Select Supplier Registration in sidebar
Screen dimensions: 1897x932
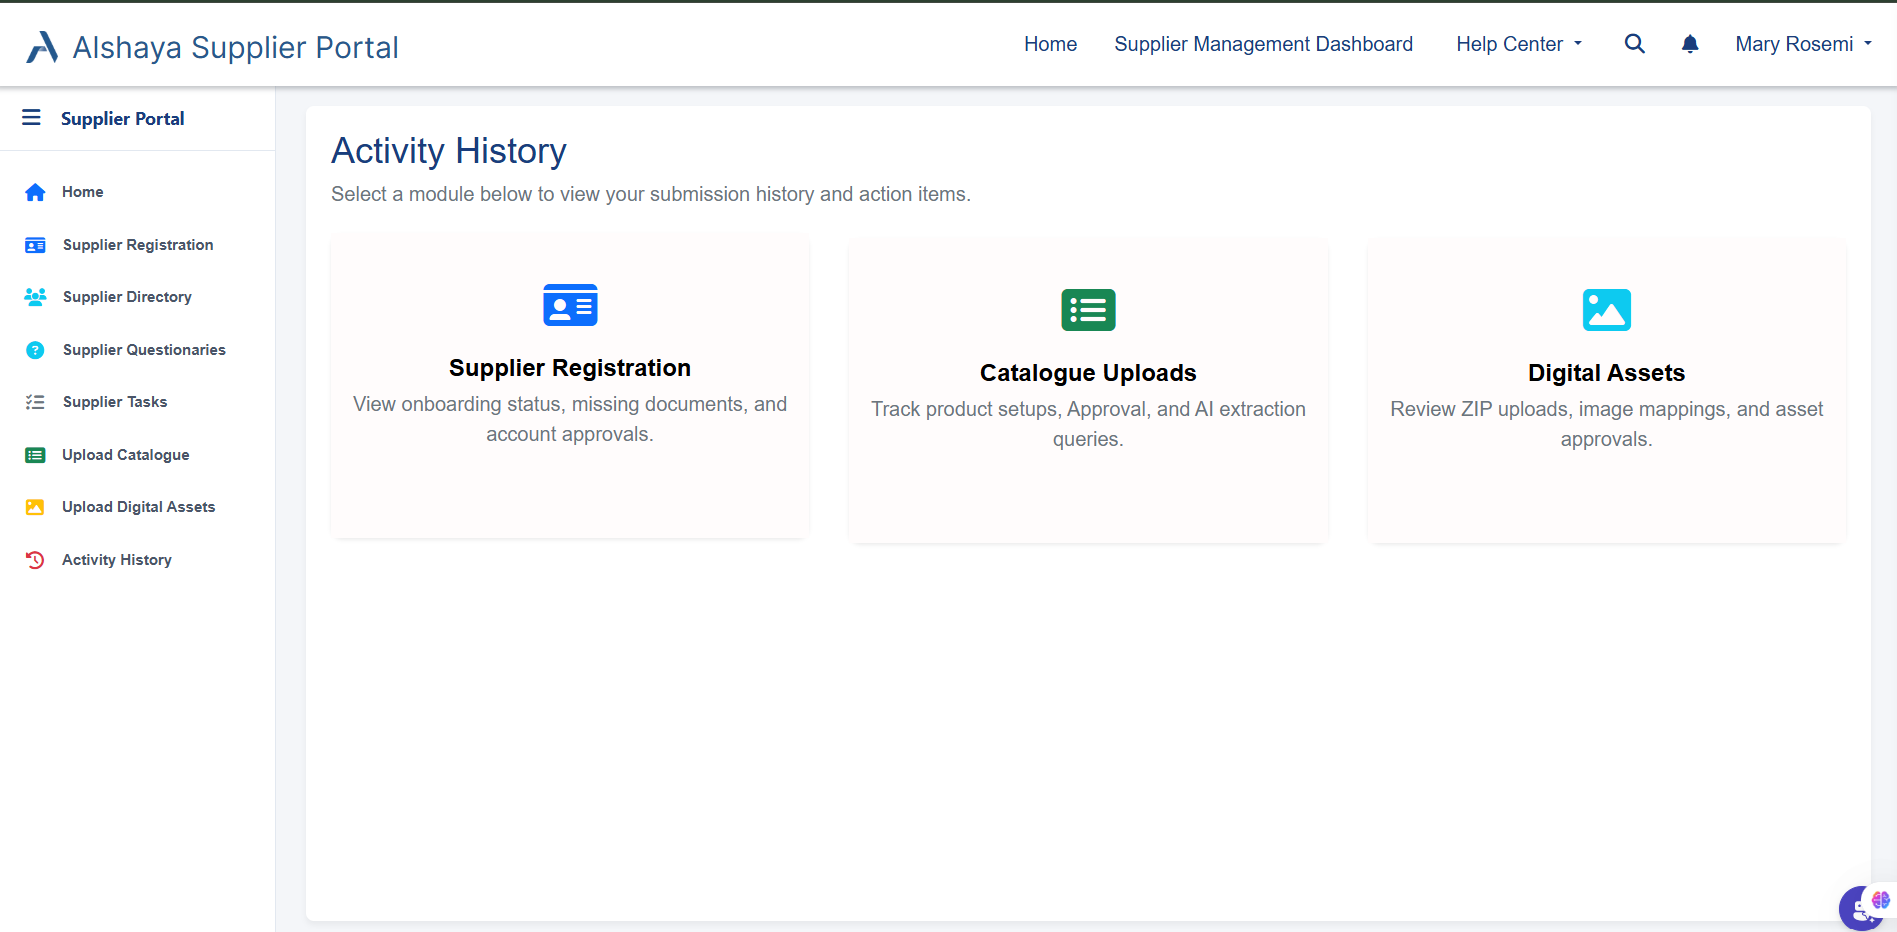(138, 245)
